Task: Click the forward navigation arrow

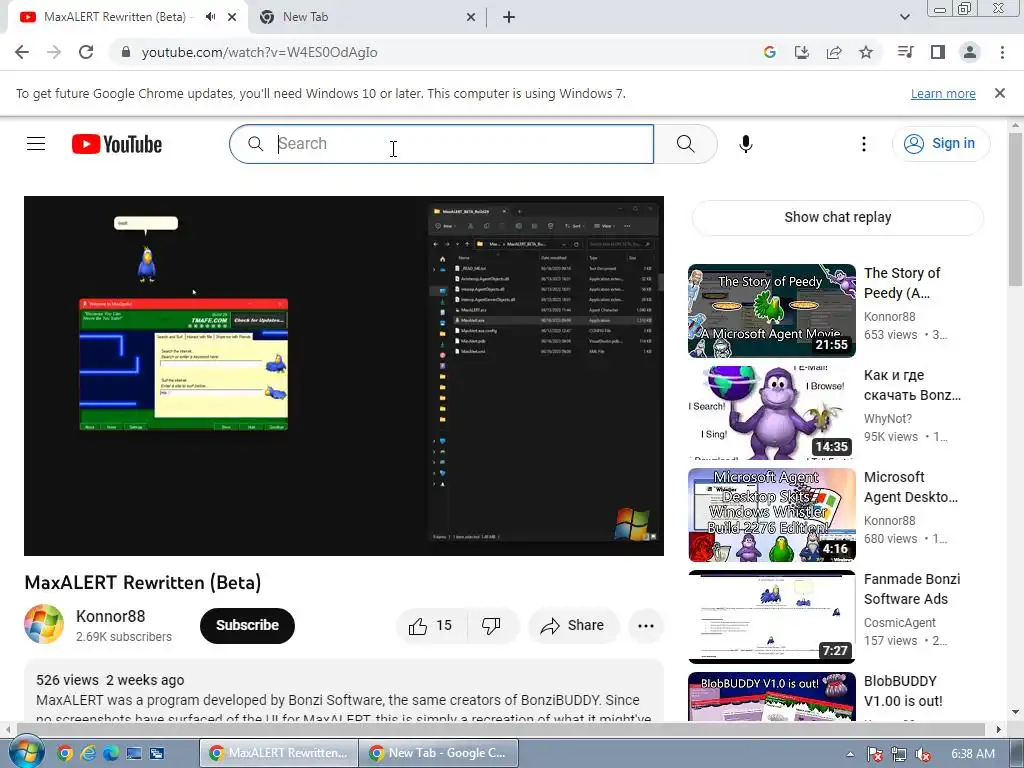Action: click(54, 52)
